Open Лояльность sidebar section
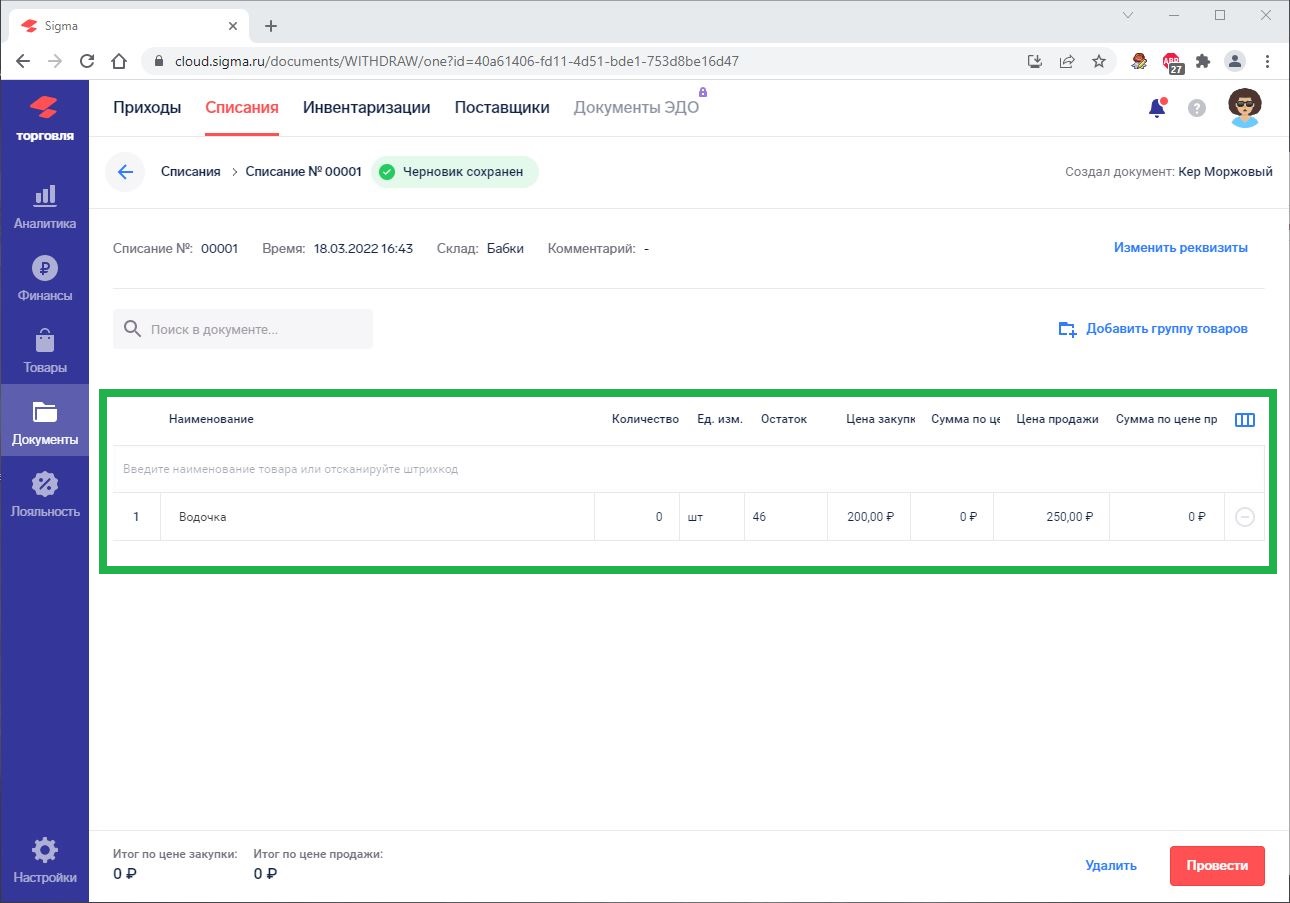Screen dimensions: 1290x903 [44, 495]
